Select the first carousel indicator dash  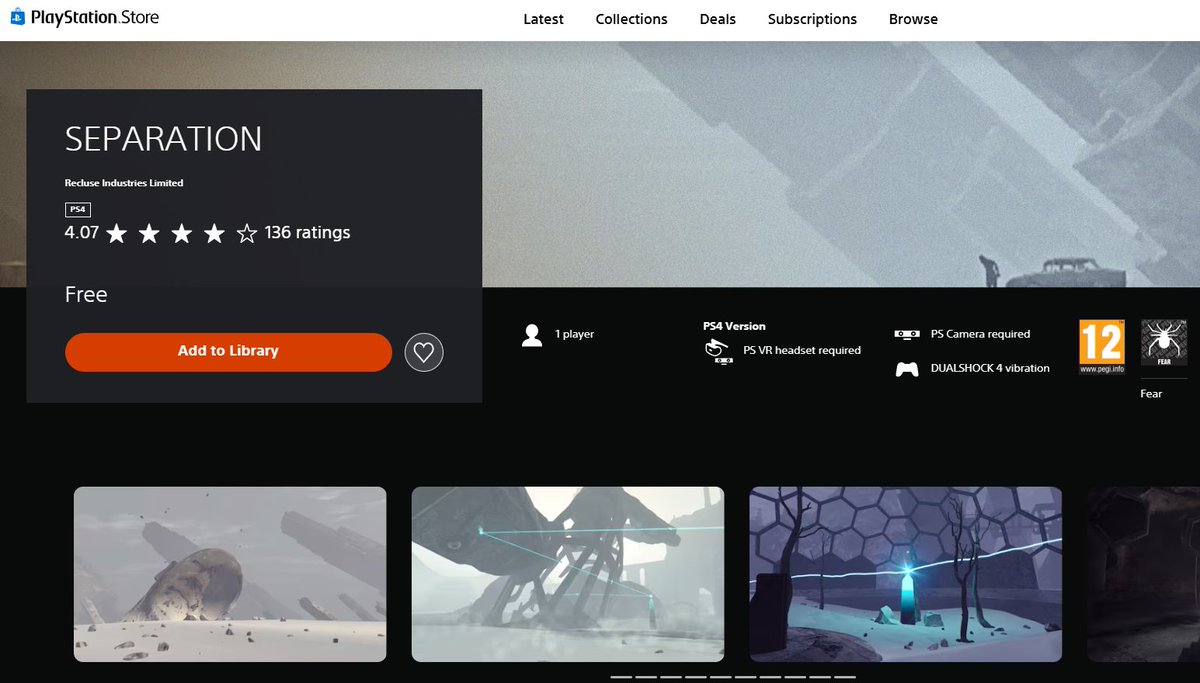[621, 677]
